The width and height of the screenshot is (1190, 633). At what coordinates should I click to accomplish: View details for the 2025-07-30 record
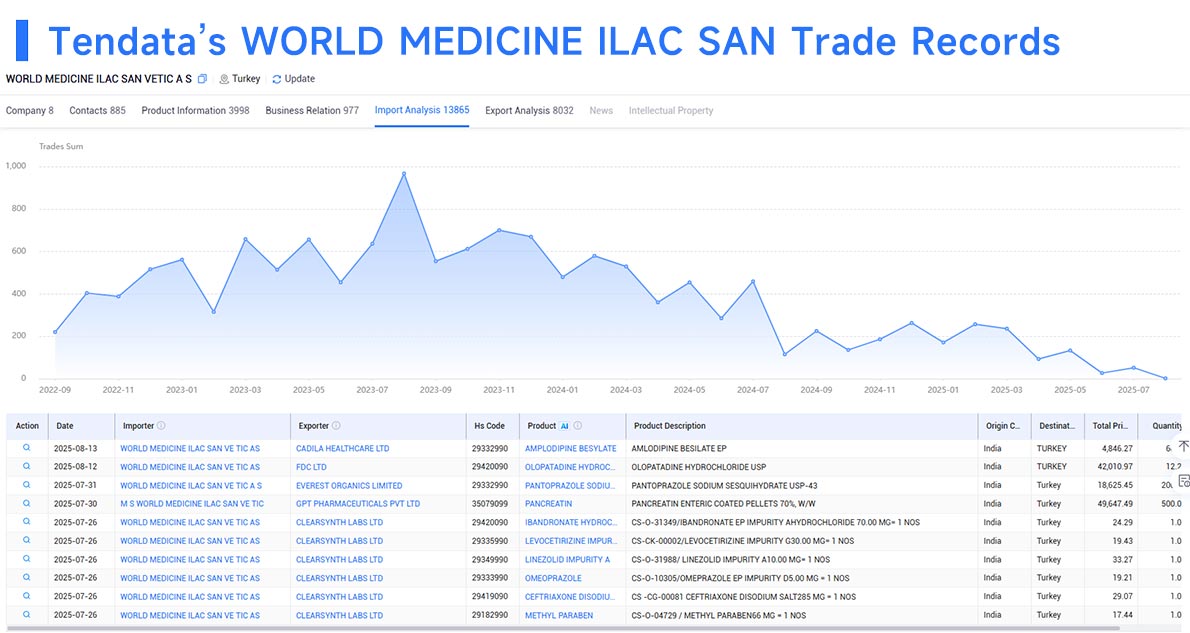pyautogui.click(x=27, y=503)
